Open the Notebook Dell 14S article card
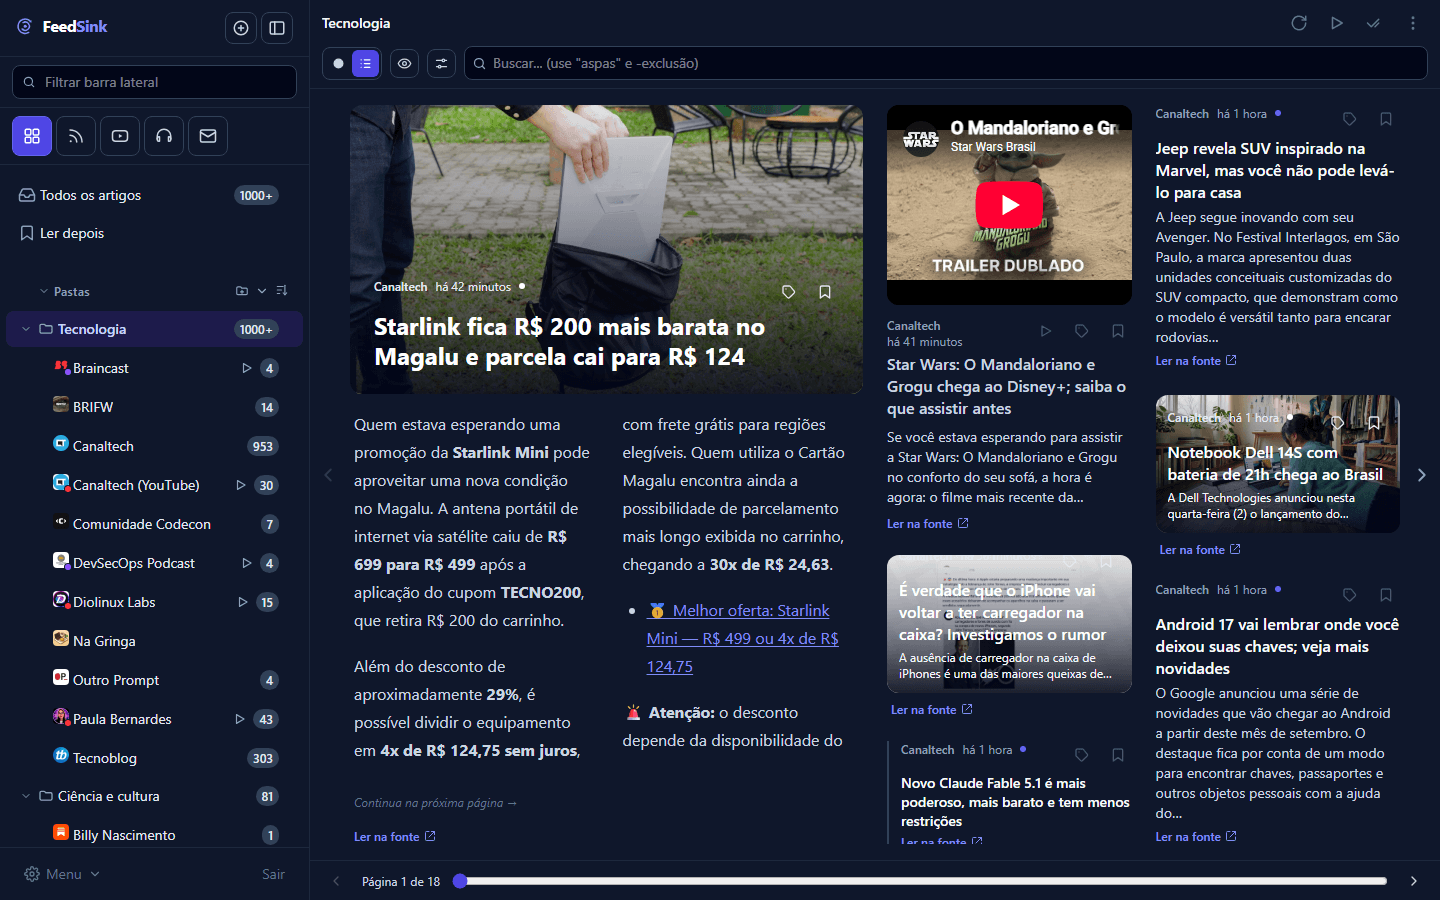 click(1277, 464)
